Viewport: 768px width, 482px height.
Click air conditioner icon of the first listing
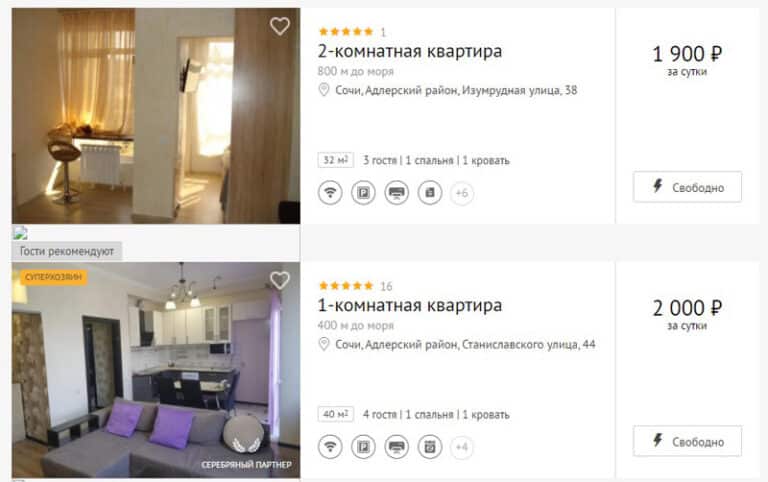[397, 193]
